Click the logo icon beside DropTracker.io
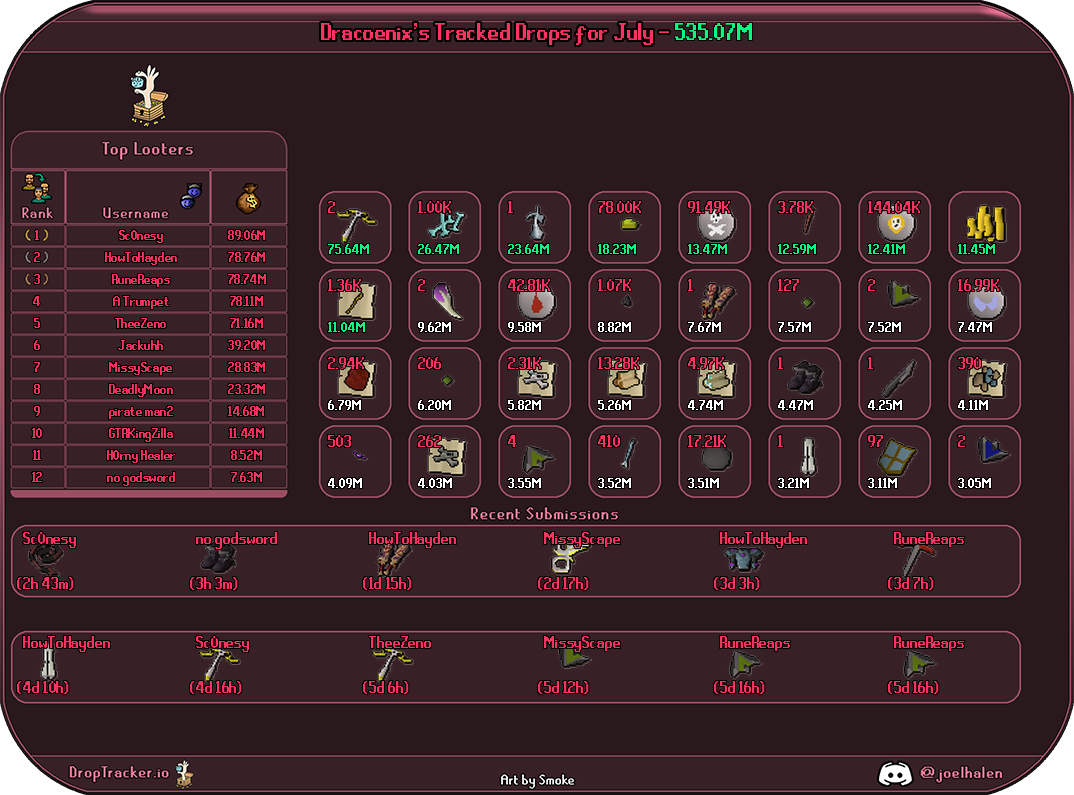Image resolution: width=1074 pixels, height=795 pixels. (184, 774)
